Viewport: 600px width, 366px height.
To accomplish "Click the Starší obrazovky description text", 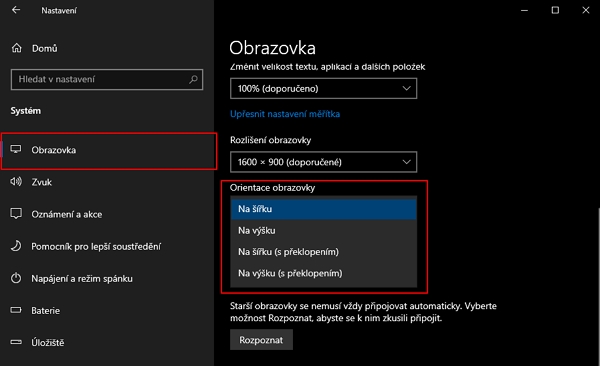I will coord(363,312).
